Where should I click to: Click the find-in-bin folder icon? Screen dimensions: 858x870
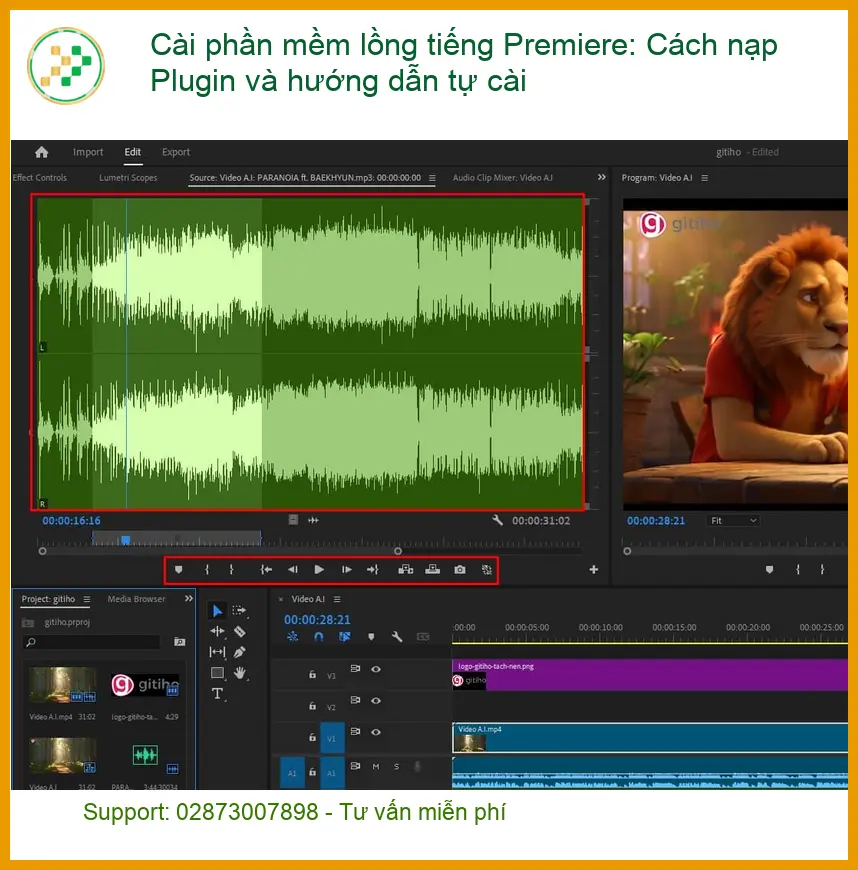click(180, 642)
